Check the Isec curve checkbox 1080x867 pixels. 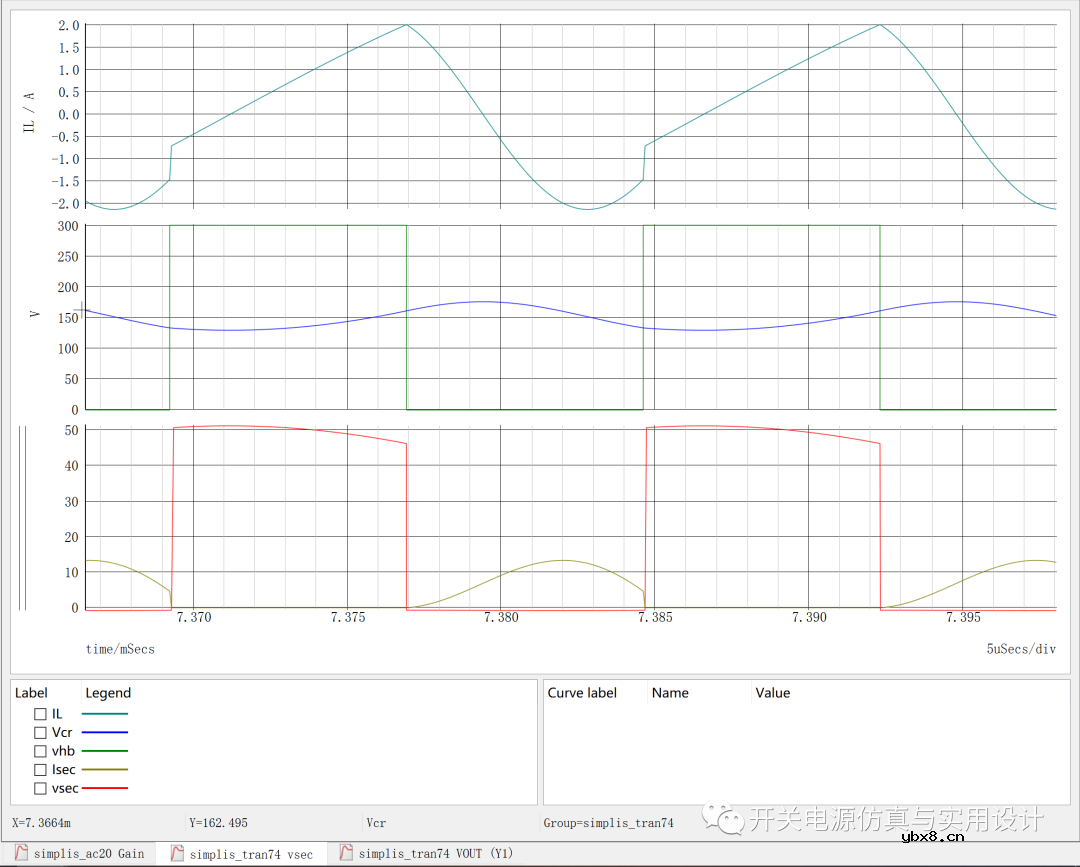click(x=41, y=770)
